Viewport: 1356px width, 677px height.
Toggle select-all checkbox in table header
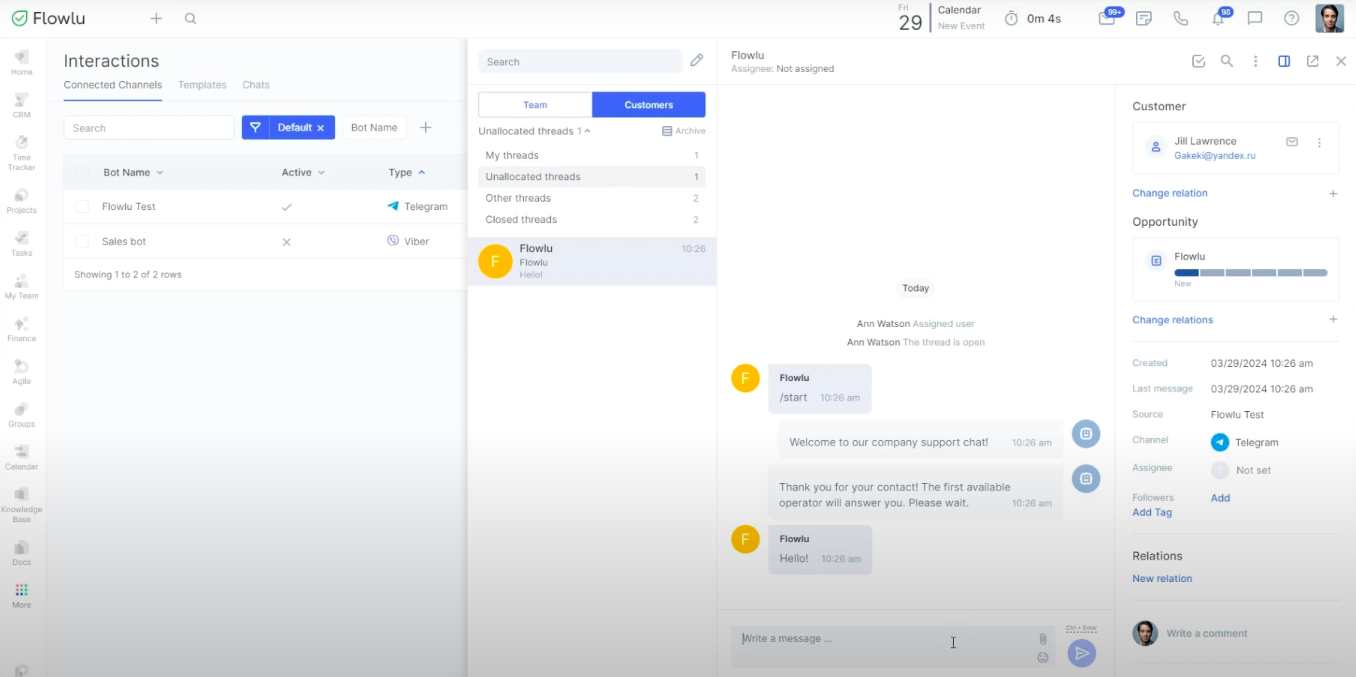[82, 172]
